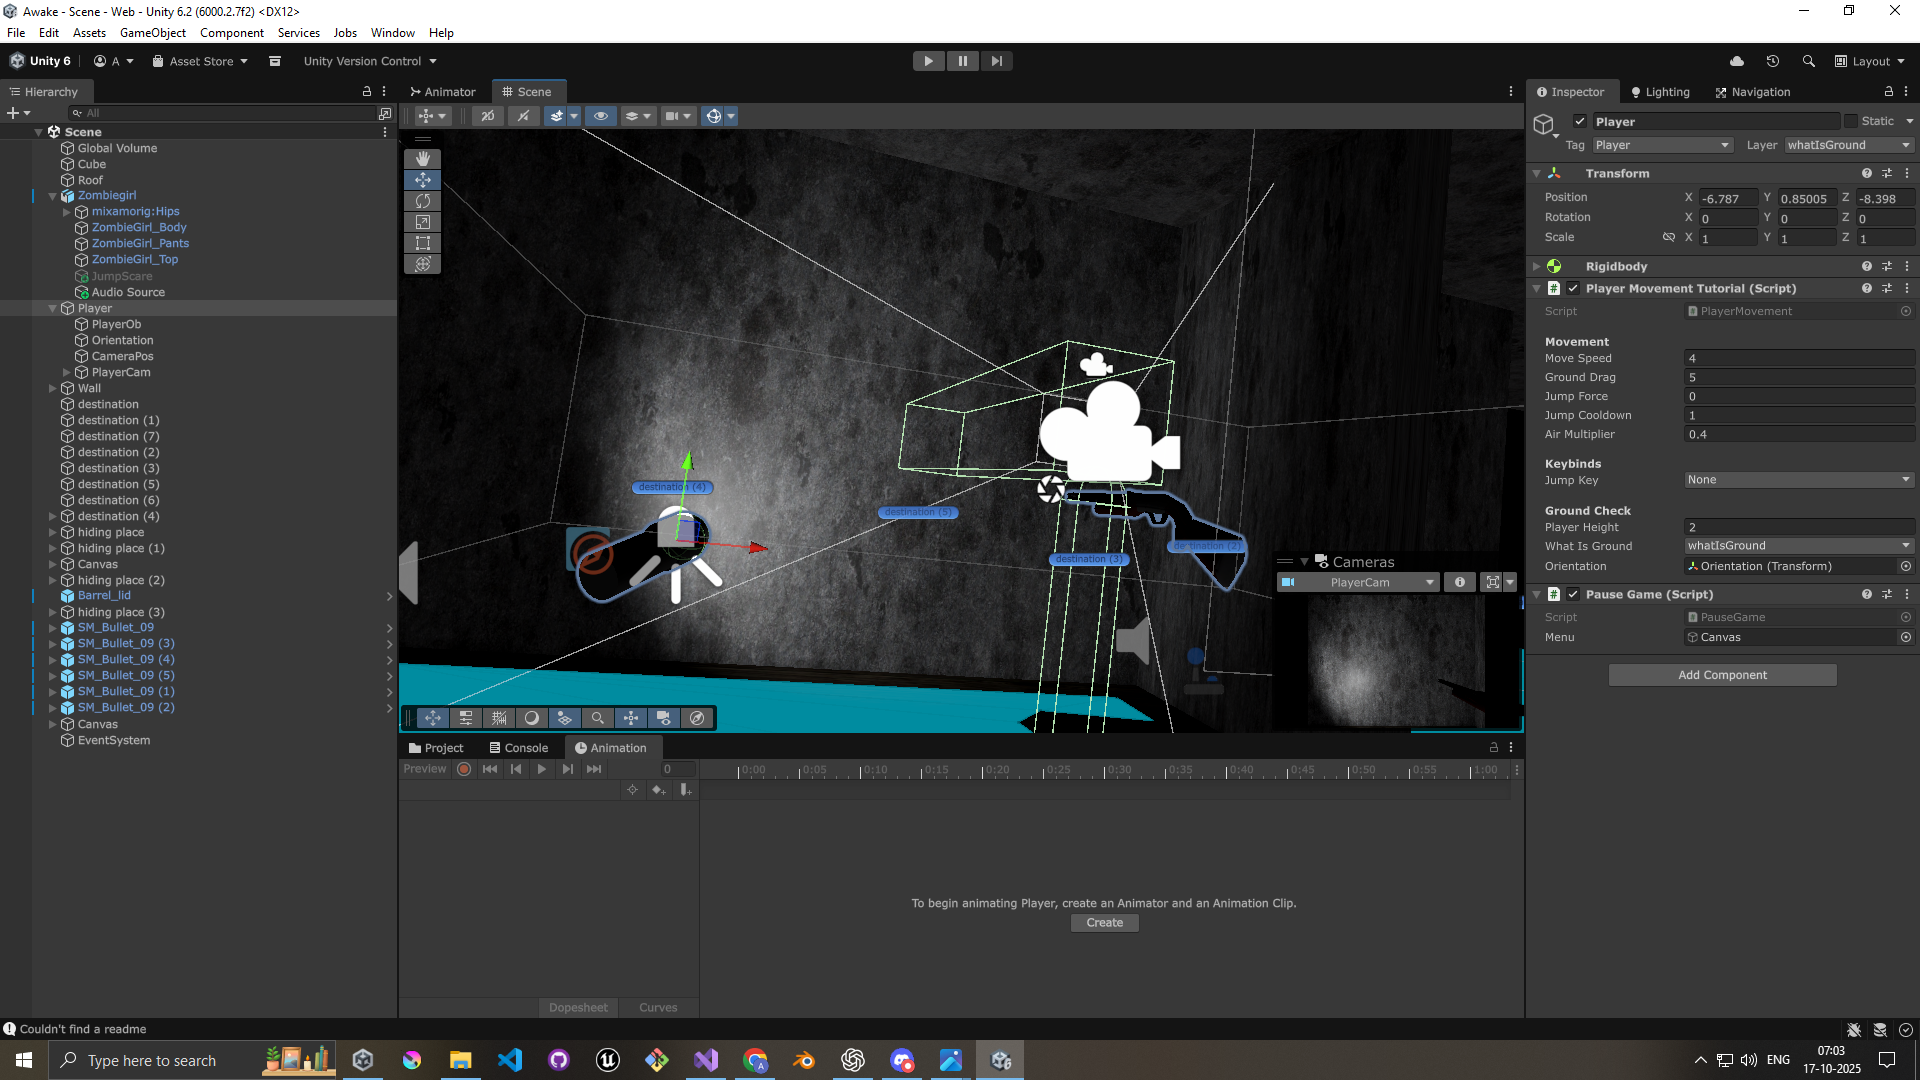Image resolution: width=1920 pixels, height=1080 pixels.
Task: Expand the Rigidbody component
Action: 1537,267
